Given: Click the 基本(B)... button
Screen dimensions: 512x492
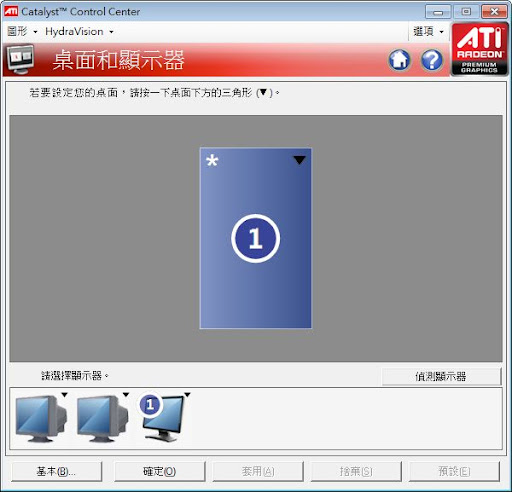Looking at the screenshot, I should tap(57, 472).
